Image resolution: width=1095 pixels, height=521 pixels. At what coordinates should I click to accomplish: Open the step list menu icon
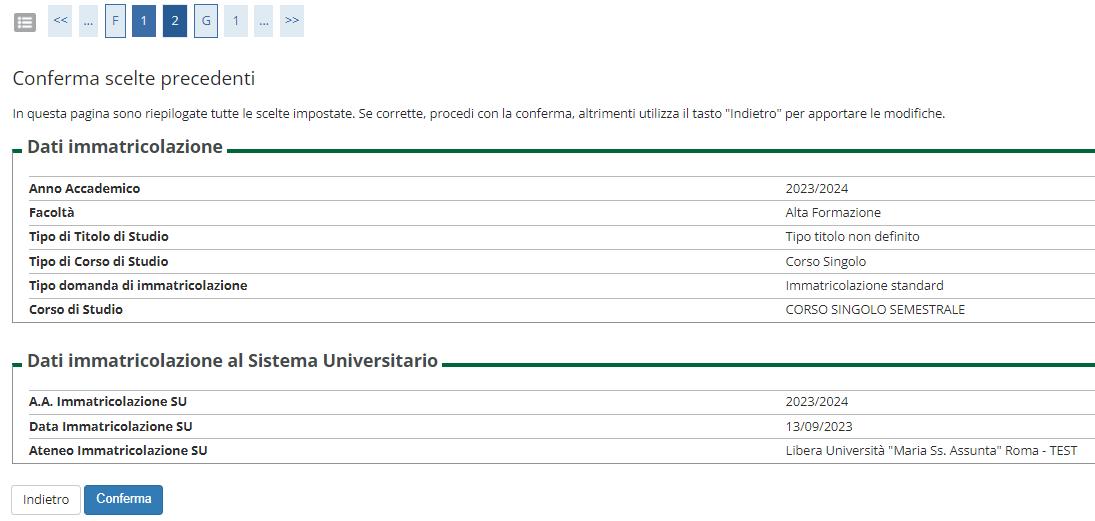(25, 21)
